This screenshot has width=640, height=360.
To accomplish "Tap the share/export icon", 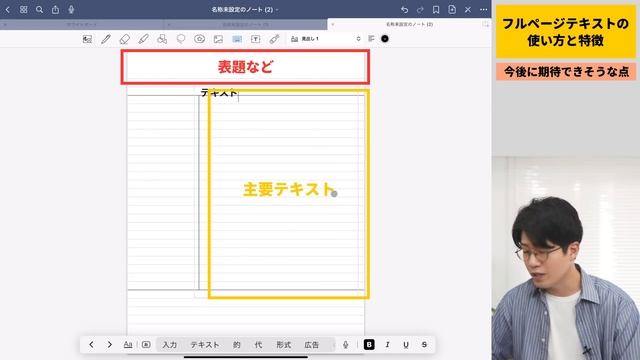I will 55,9.
